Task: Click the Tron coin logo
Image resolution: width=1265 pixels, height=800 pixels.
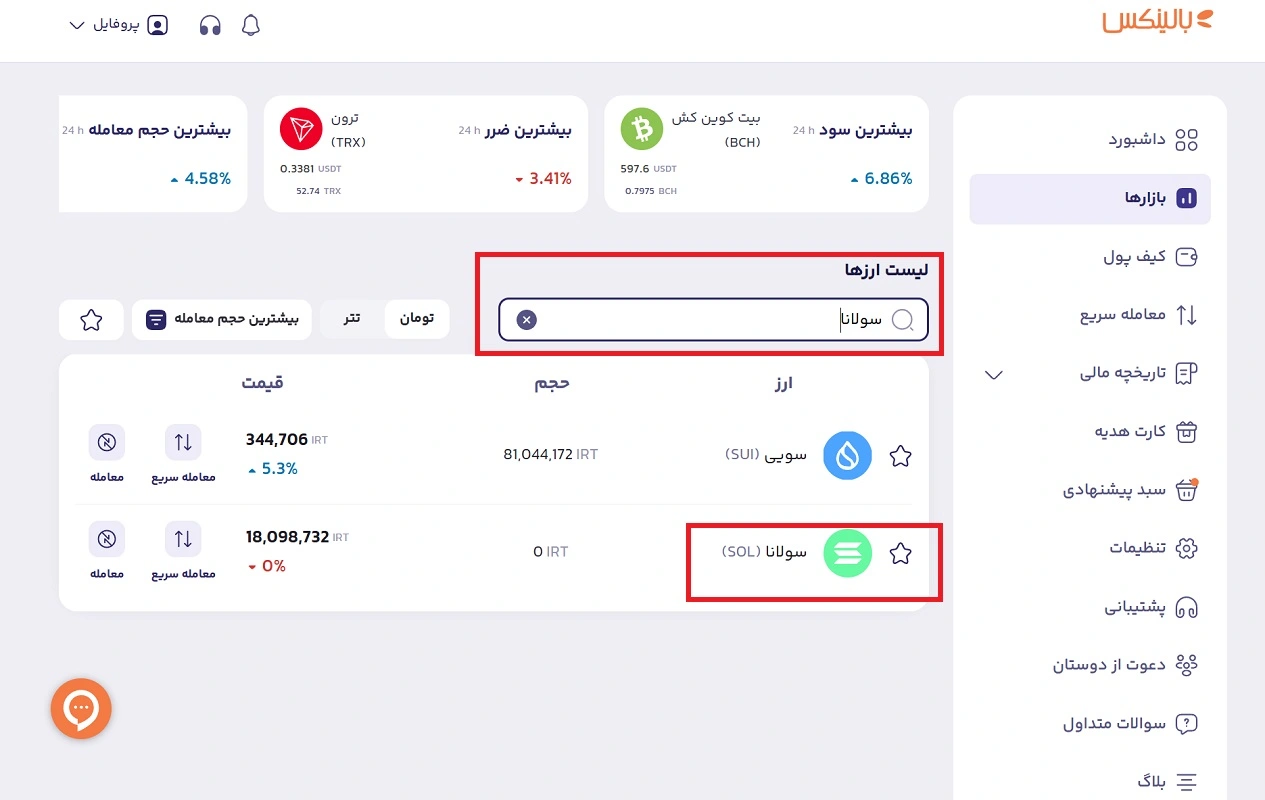Action: click(301, 129)
